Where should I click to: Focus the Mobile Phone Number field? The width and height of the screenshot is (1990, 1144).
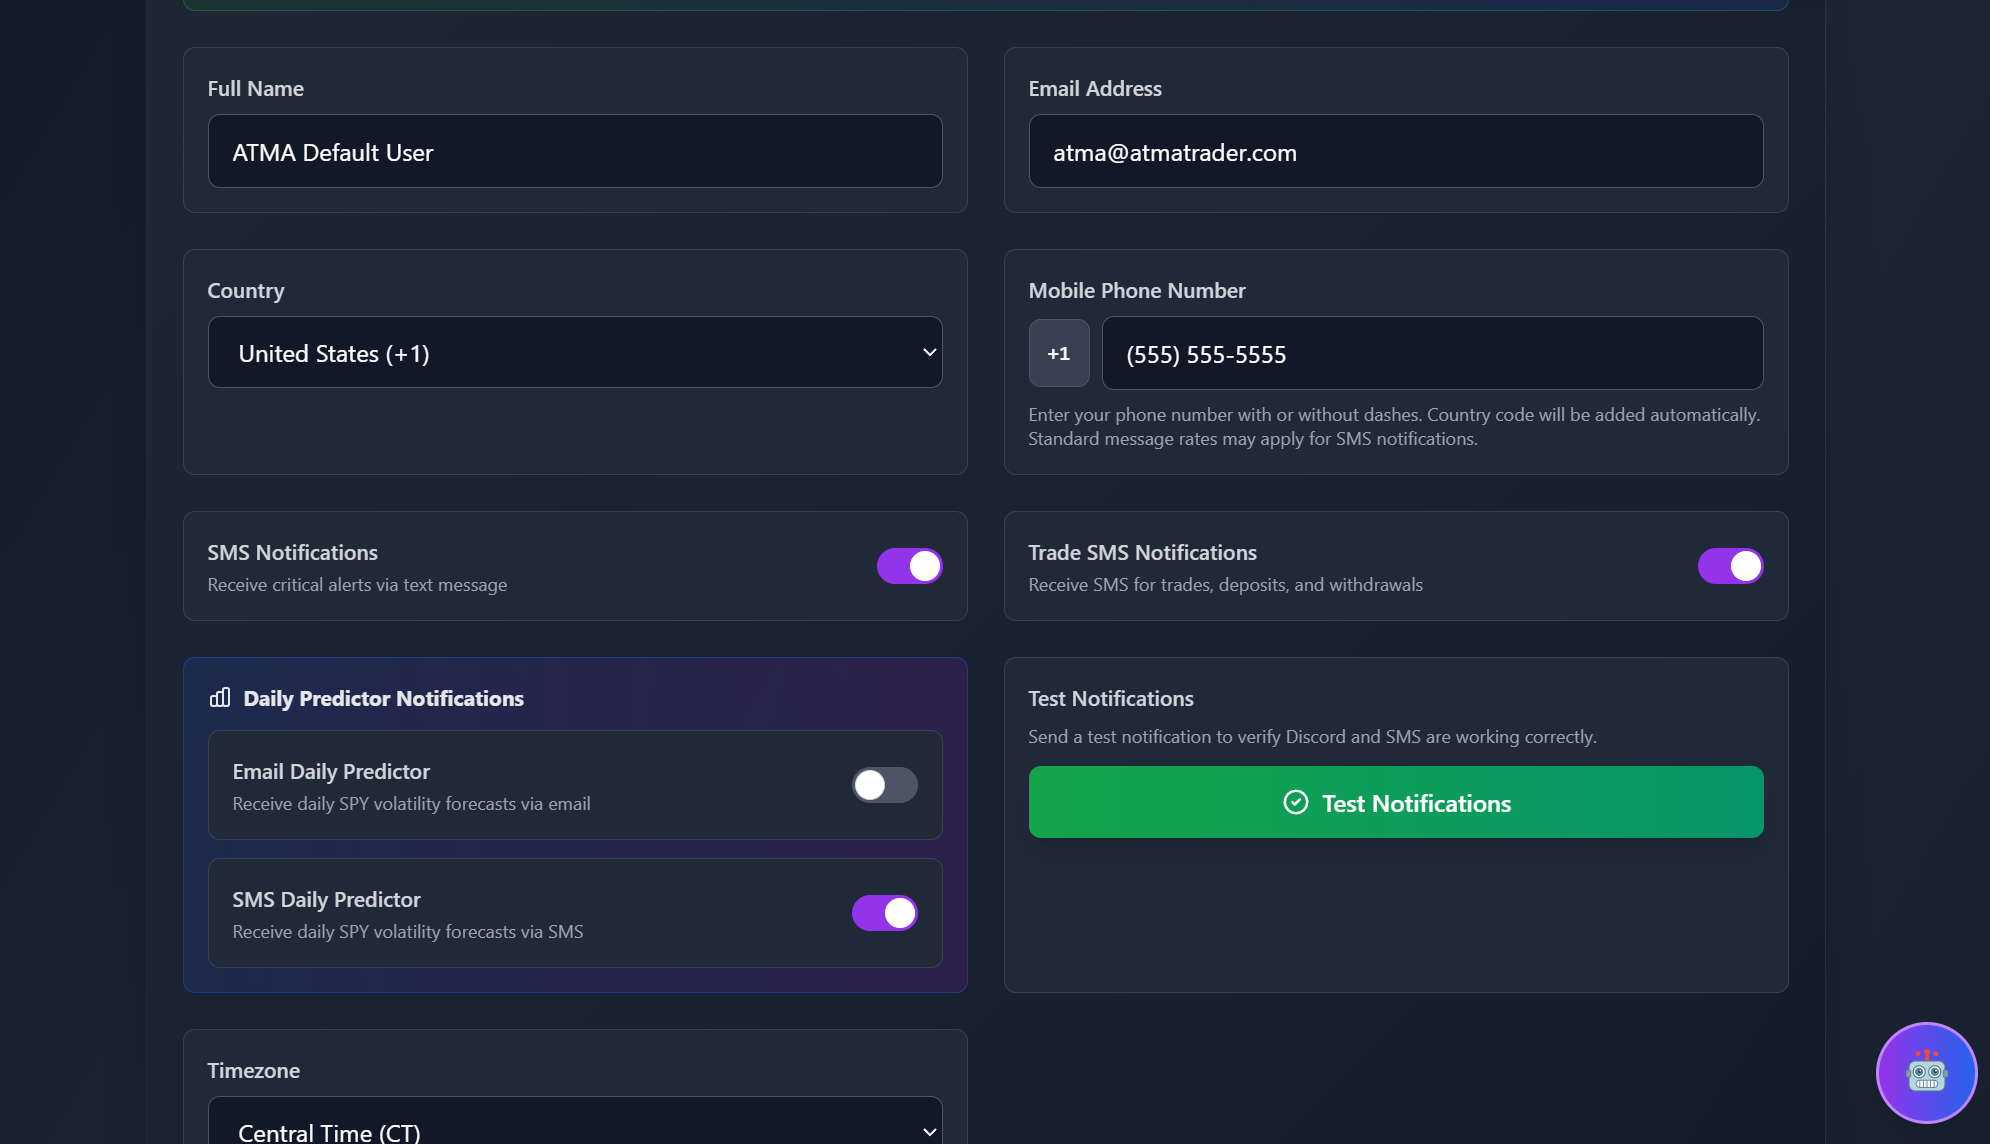1432,352
